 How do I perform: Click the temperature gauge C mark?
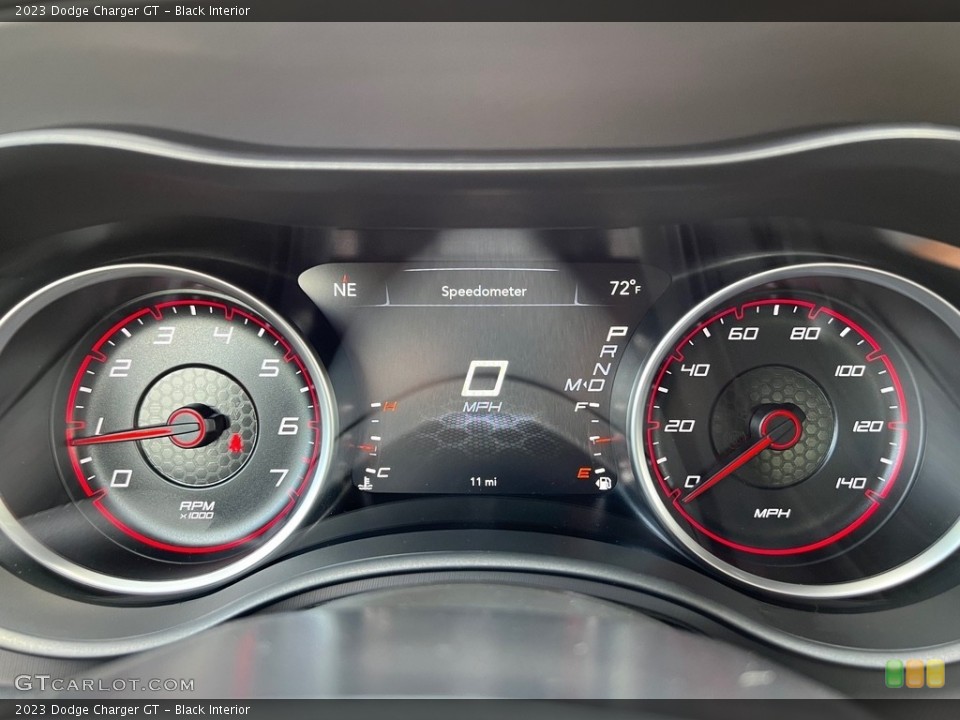383,472
